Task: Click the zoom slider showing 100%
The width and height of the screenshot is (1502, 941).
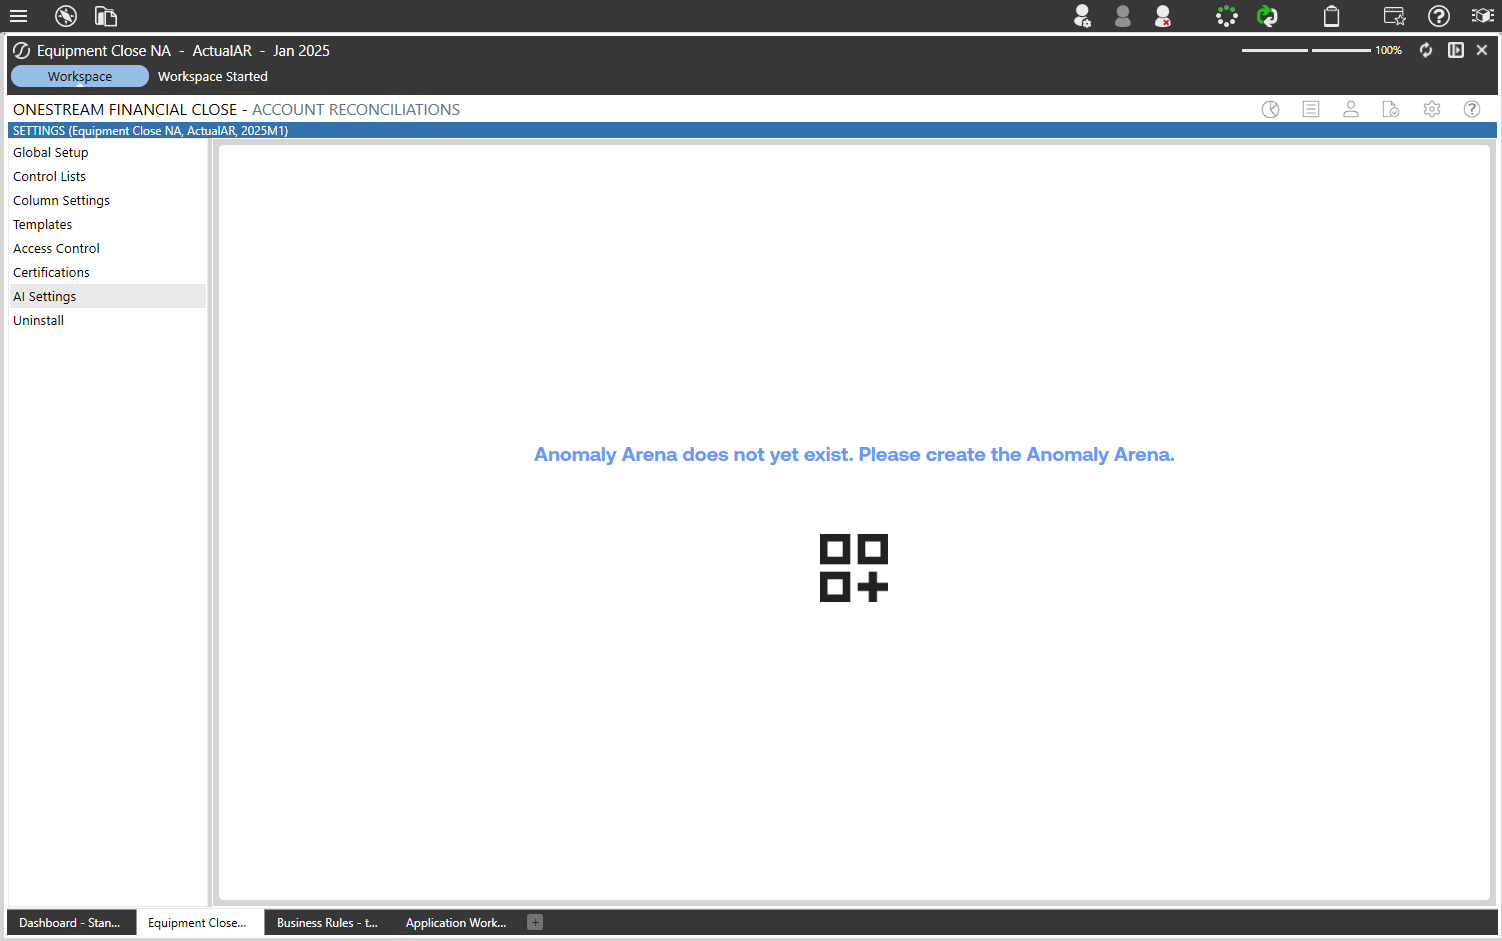Action: click(x=1306, y=50)
